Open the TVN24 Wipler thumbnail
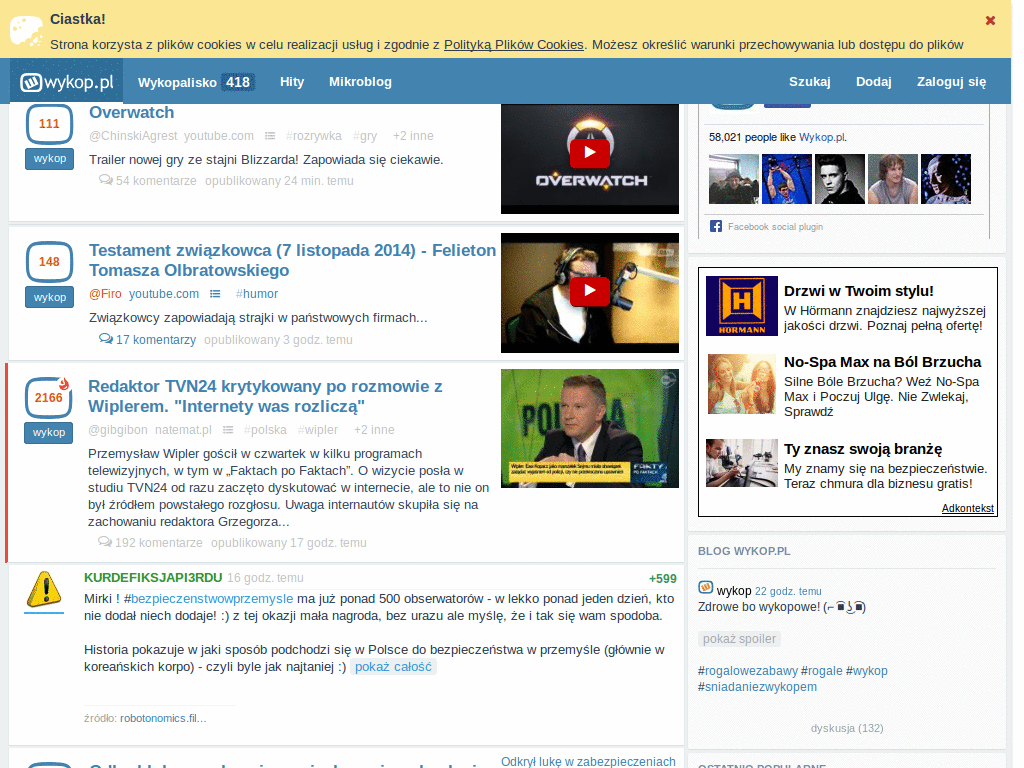The width and height of the screenshot is (1024, 768). 590,428
